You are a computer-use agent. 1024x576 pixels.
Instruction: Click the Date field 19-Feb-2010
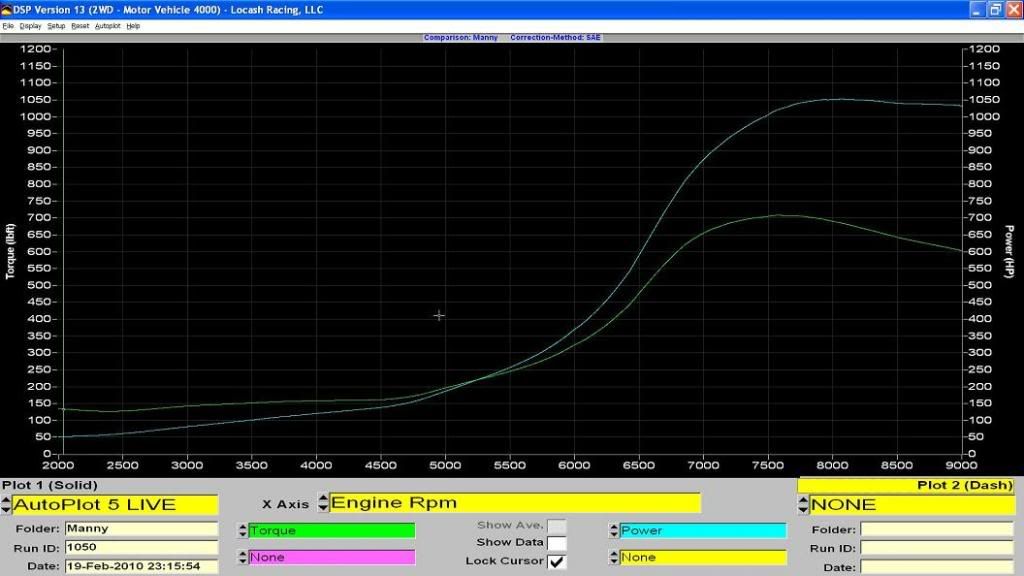click(x=141, y=566)
